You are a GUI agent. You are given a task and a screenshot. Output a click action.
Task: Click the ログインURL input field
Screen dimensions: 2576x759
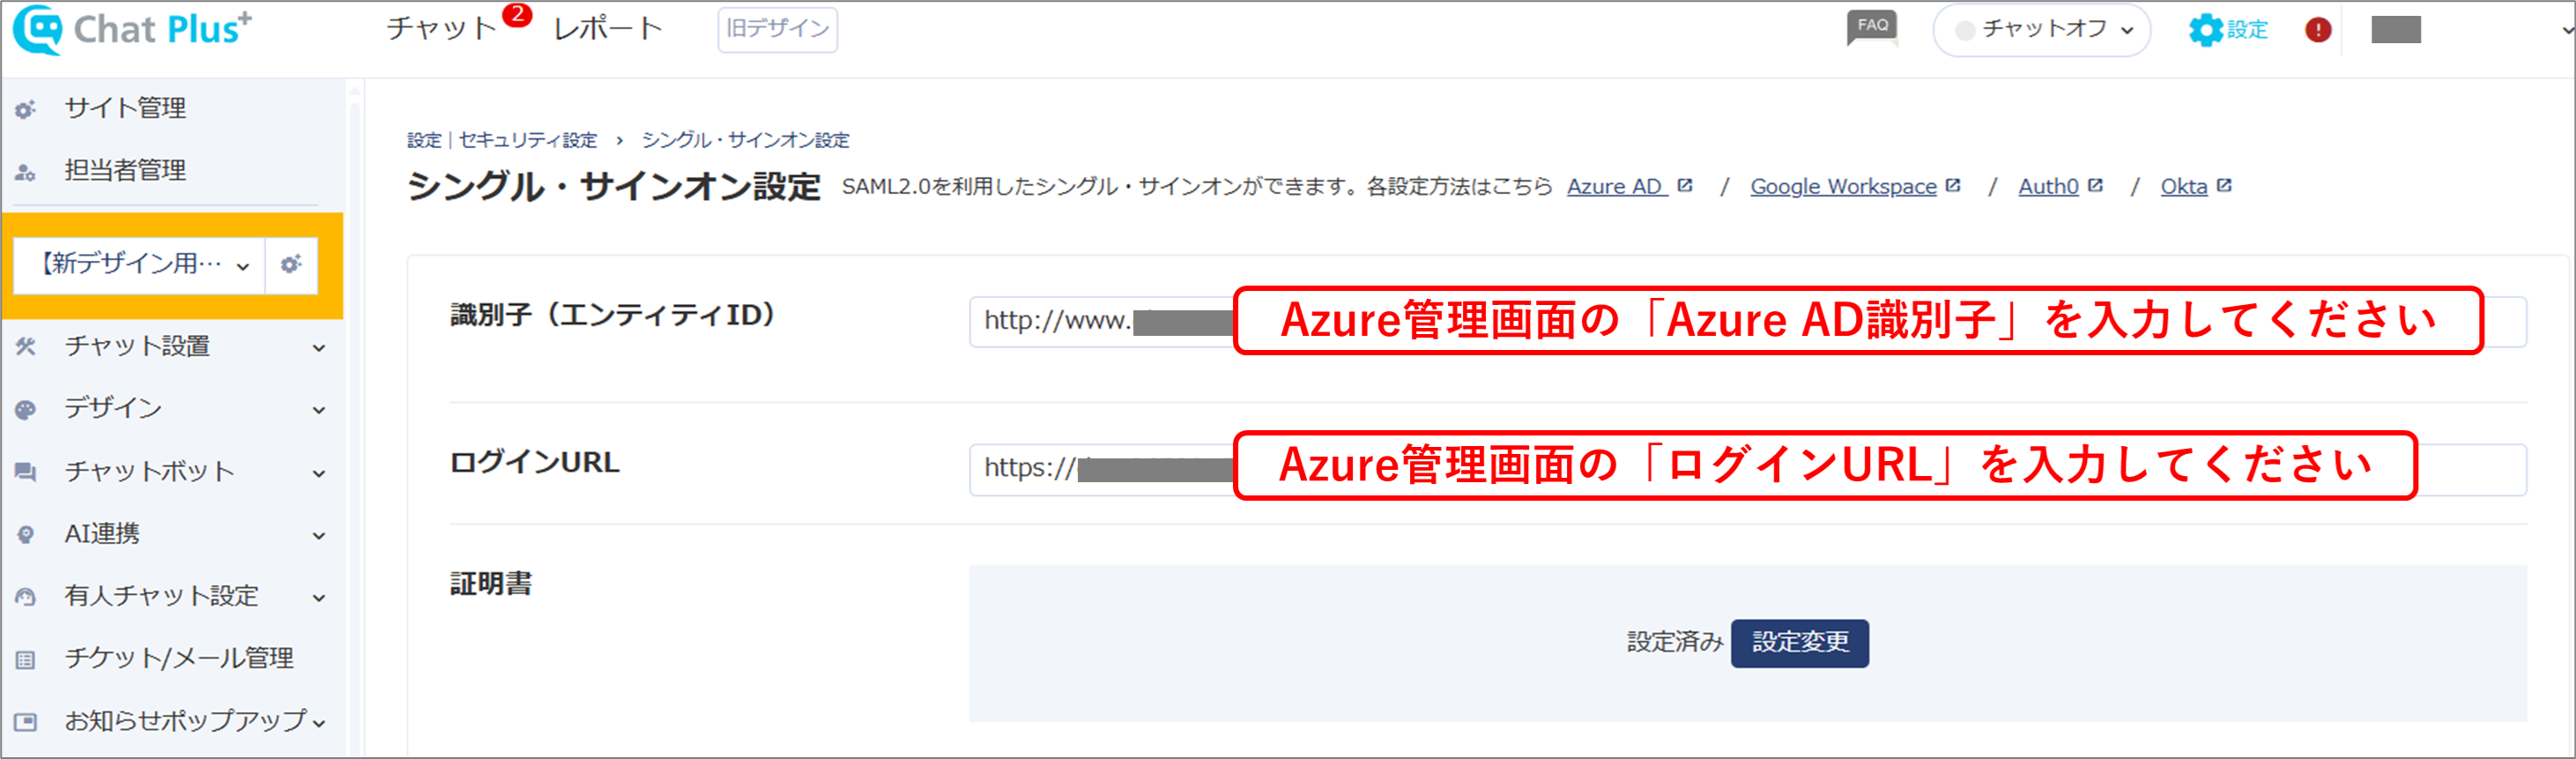point(1747,468)
